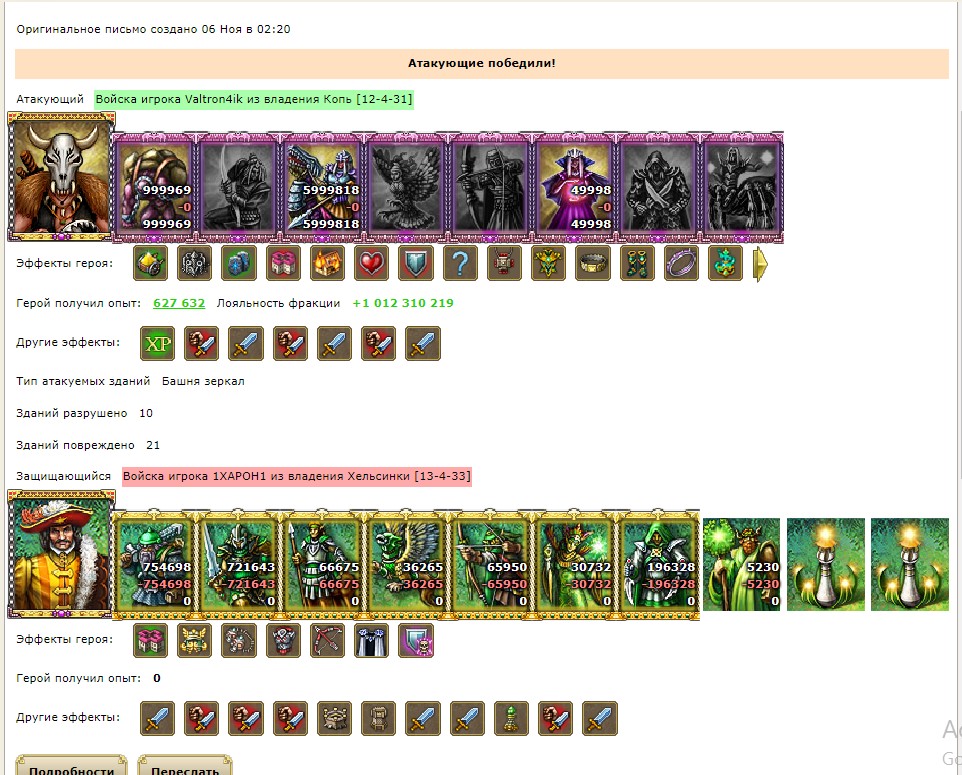Open defender 1ХАРОН1 army link
Viewport: 962px width, 775px height.
297,477
